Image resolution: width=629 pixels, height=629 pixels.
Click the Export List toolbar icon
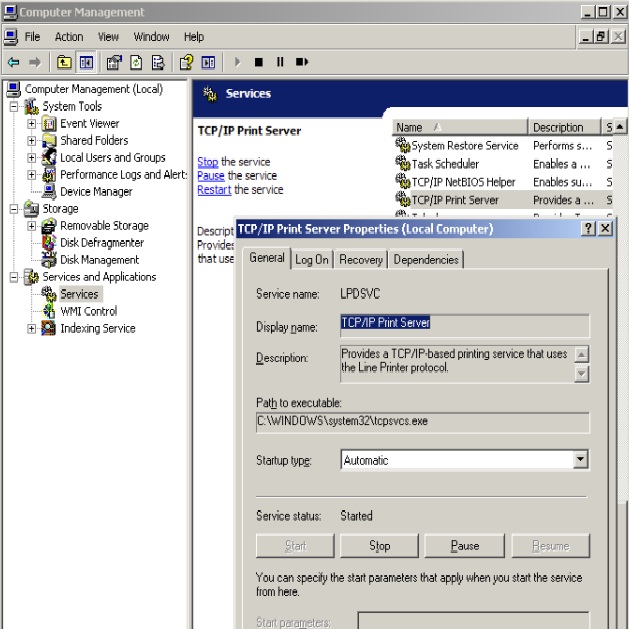tap(158, 62)
